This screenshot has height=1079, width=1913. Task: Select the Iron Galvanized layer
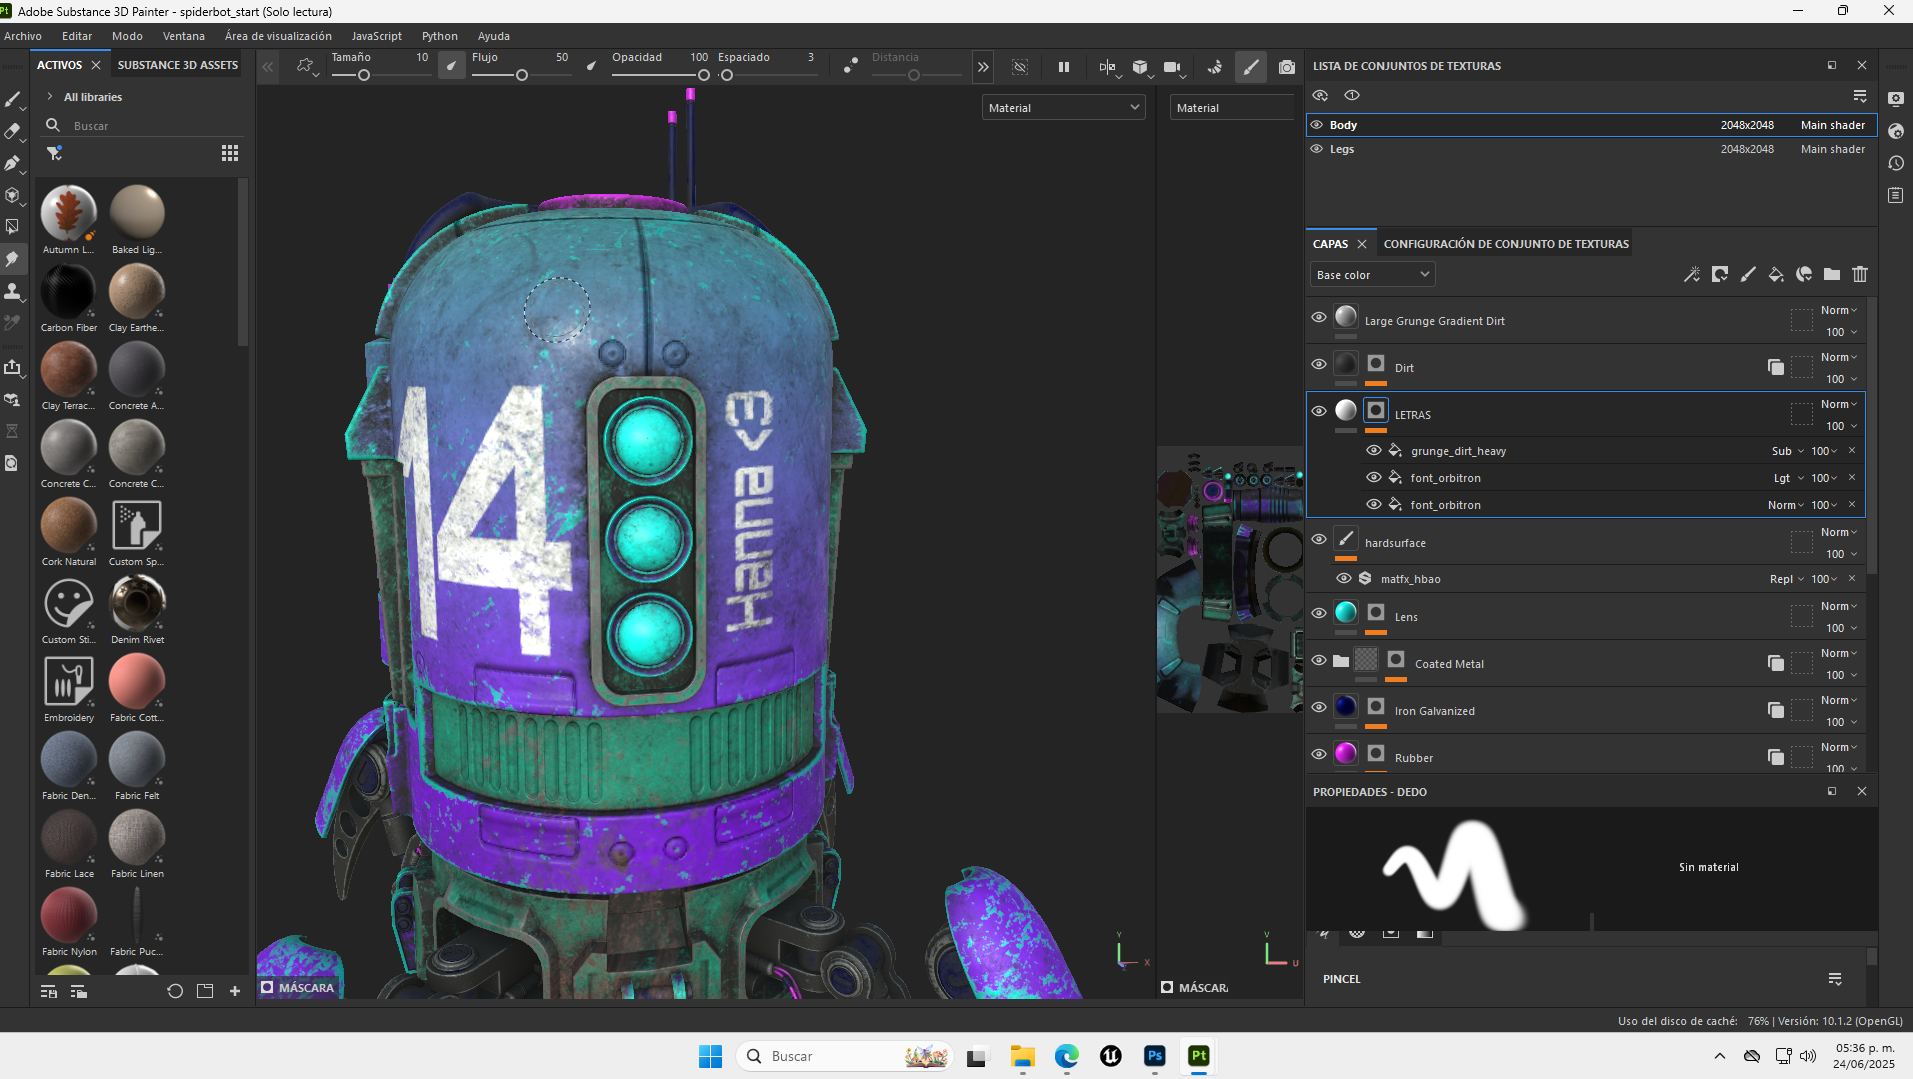pyautogui.click(x=1586, y=710)
